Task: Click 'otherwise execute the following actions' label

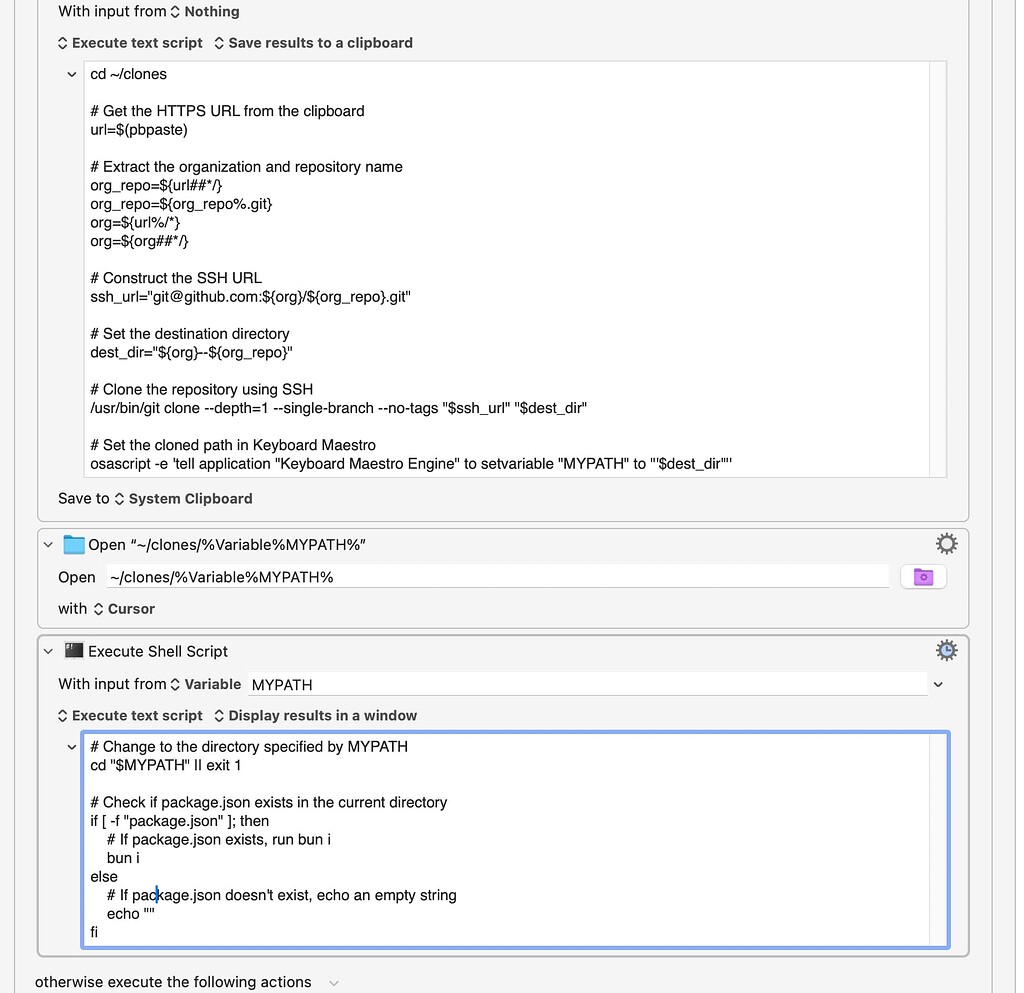Action: coord(173,982)
